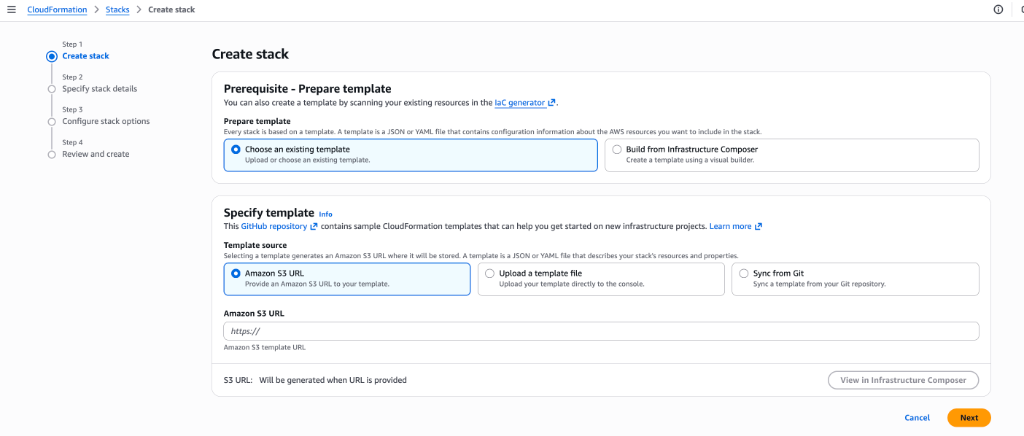The image size is (1024, 436).
Task: Click the Amazon S3 URL input field
Action: tap(600, 331)
